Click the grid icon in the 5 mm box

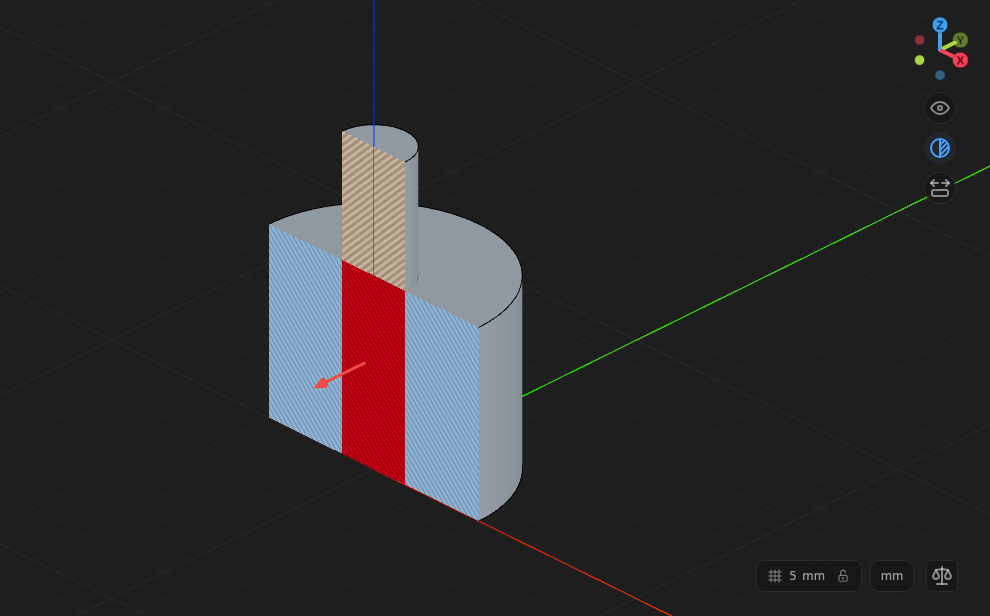coord(775,576)
